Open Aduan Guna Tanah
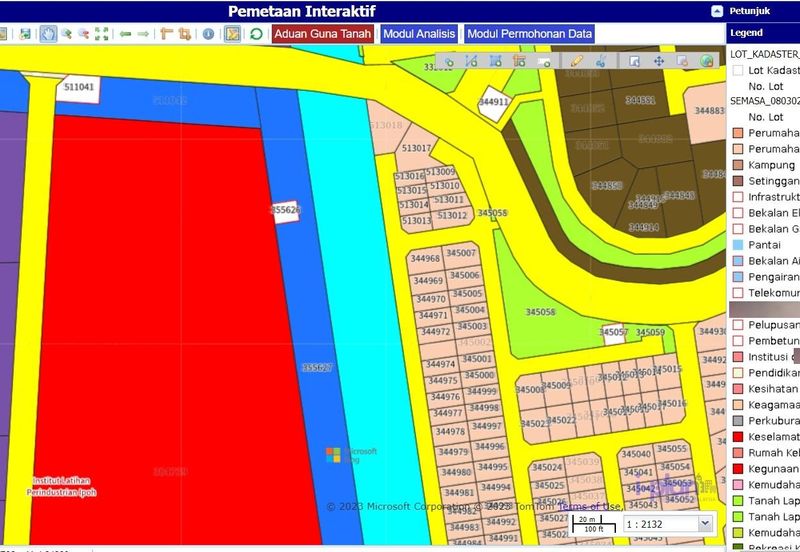The height and width of the screenshot is (552, 800). (x=322, y=34)
